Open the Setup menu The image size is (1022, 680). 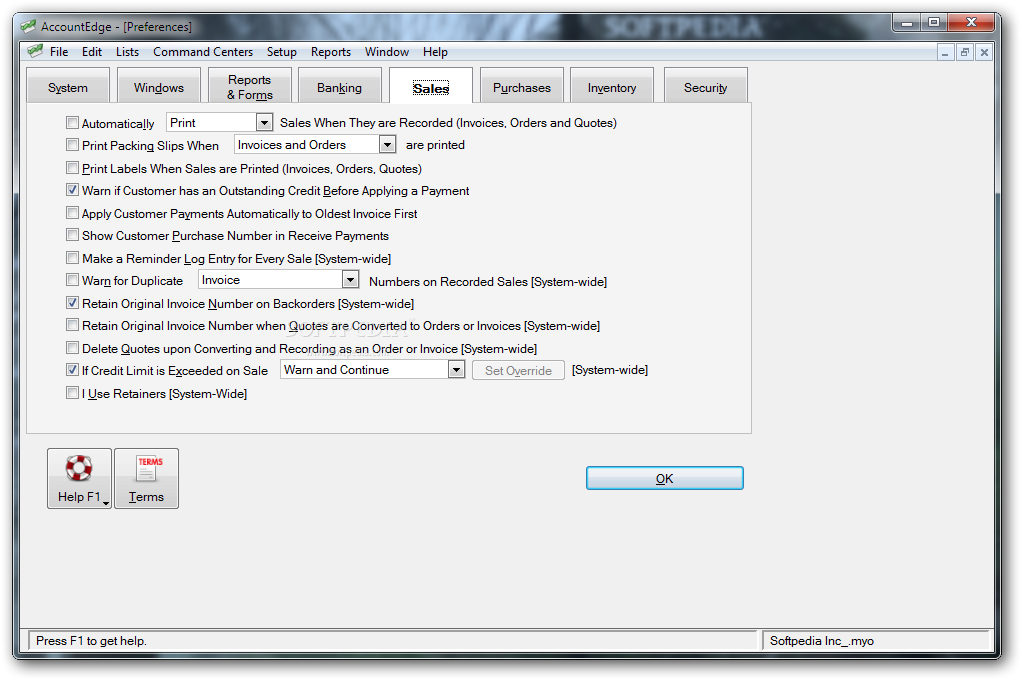click(282, 52)
